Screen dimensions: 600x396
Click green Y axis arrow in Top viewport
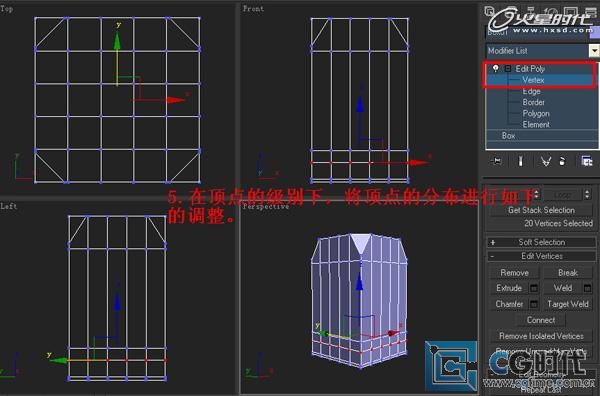(x=117, y=40)
